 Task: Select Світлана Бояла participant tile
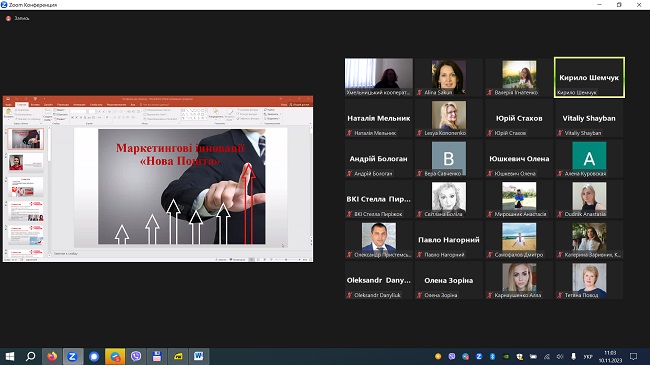[x=449, y=199]
